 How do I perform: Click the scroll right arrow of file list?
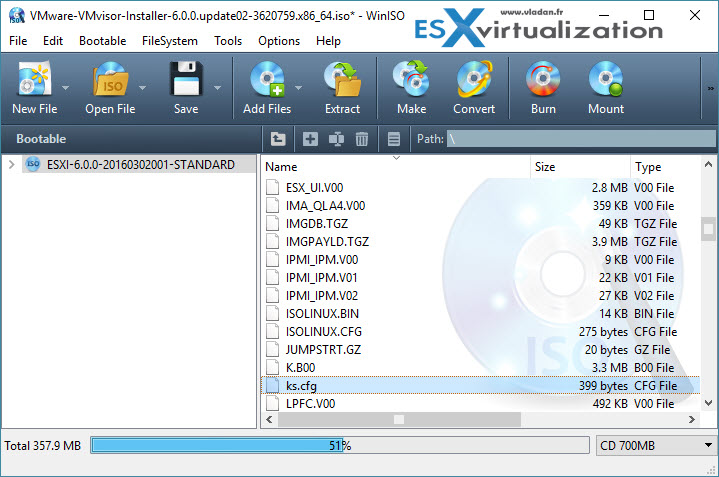(x=691, y=419)
